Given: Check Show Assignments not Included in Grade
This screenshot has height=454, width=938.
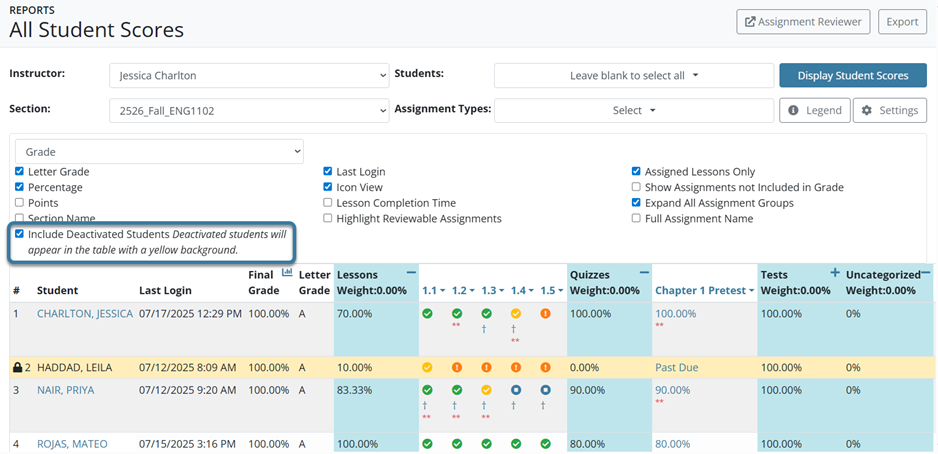Looking at the screenshot, I should 637,187.
